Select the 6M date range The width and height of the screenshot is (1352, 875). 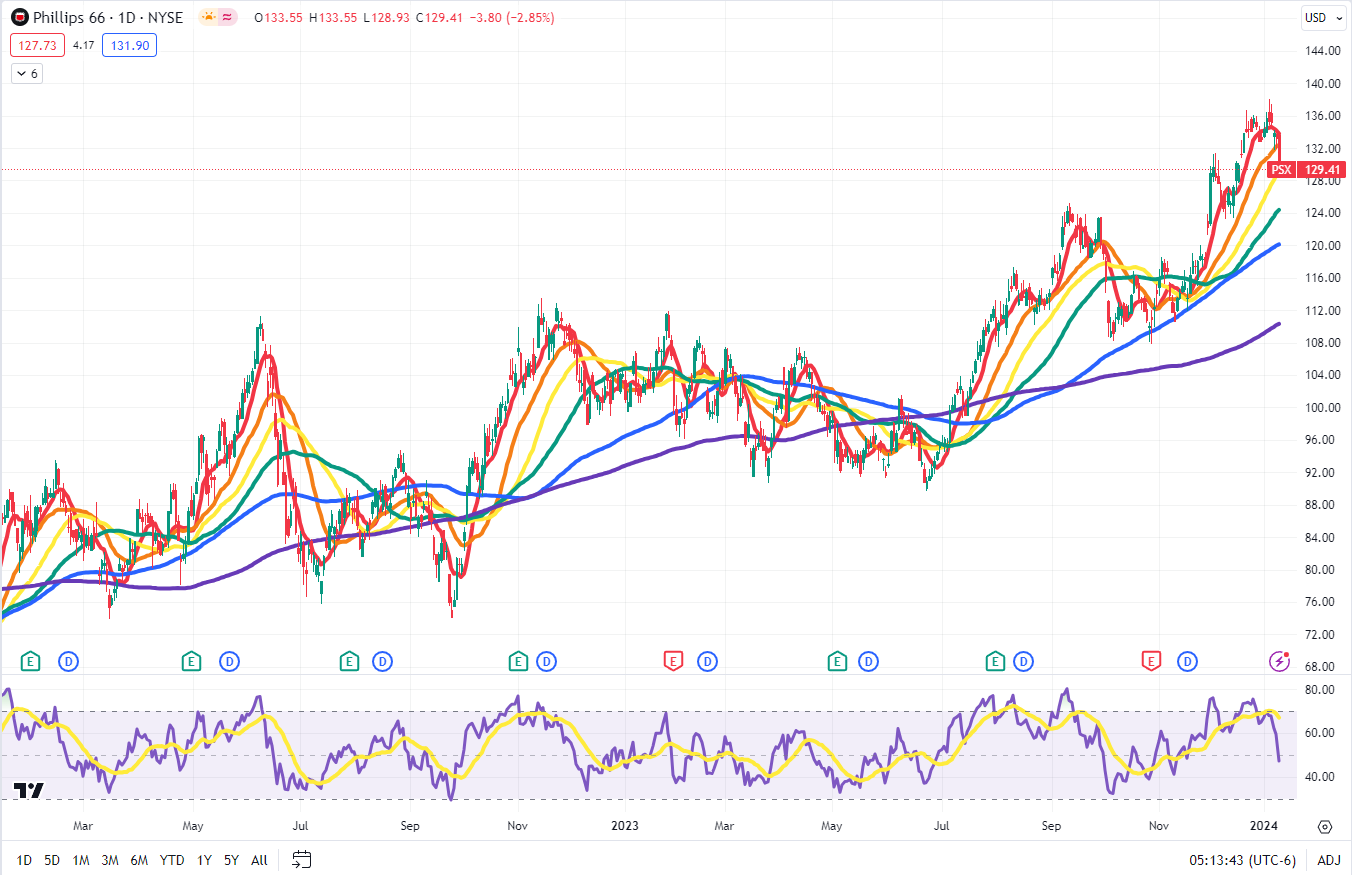coord(139,859)
